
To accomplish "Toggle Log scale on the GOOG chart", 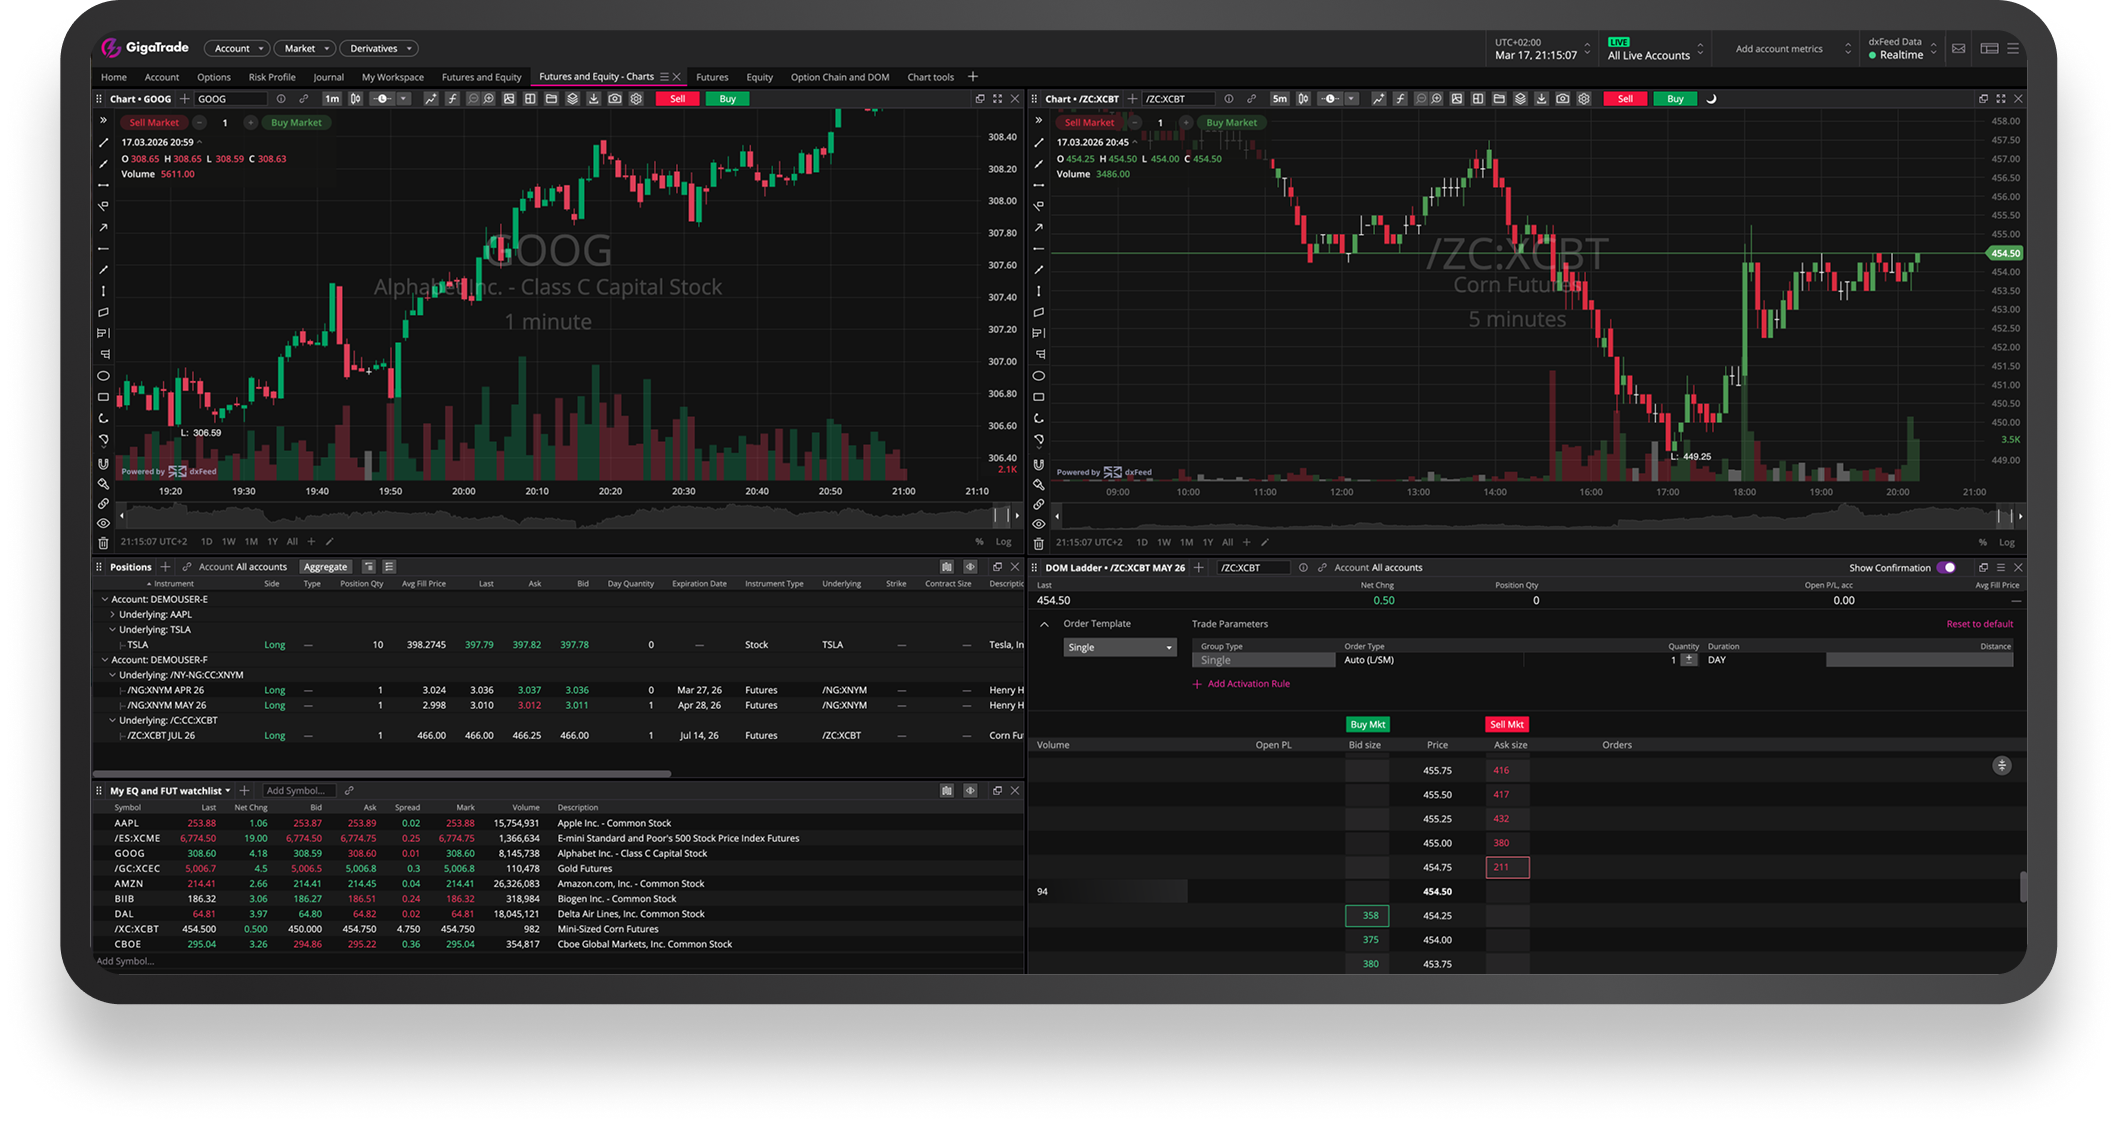I will click(1003, 542).
